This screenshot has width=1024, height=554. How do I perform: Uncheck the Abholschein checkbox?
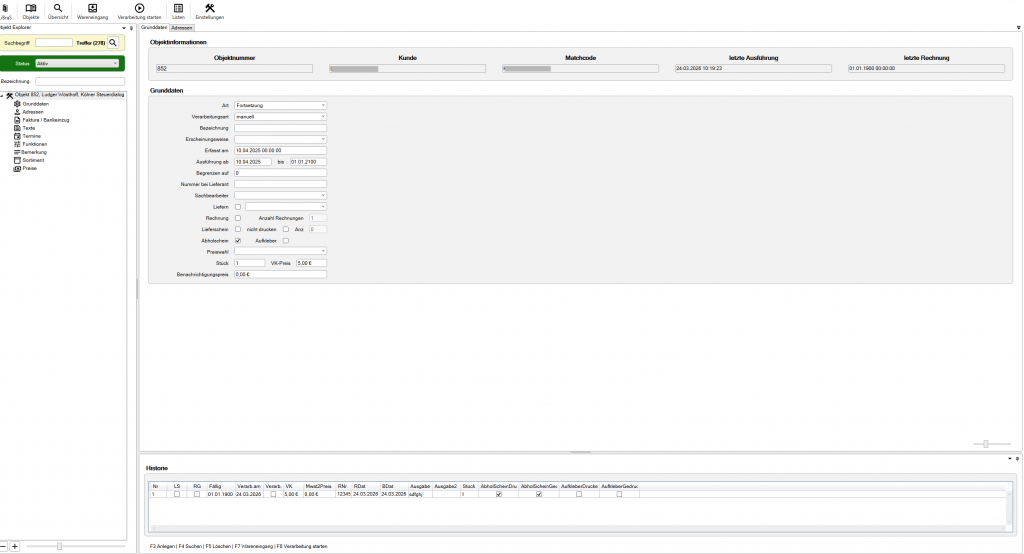point(238,240)
